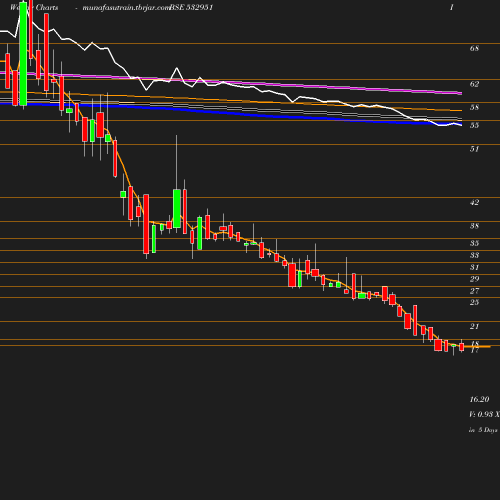Click the last red candlestick on the right
This screenshot has height=500, width=500.
pyautogui.click(x=462, y=347)
